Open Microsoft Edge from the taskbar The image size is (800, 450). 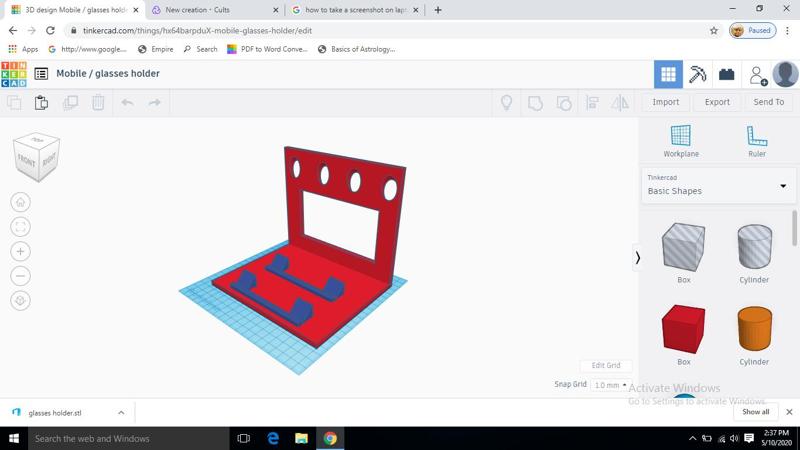273,438
